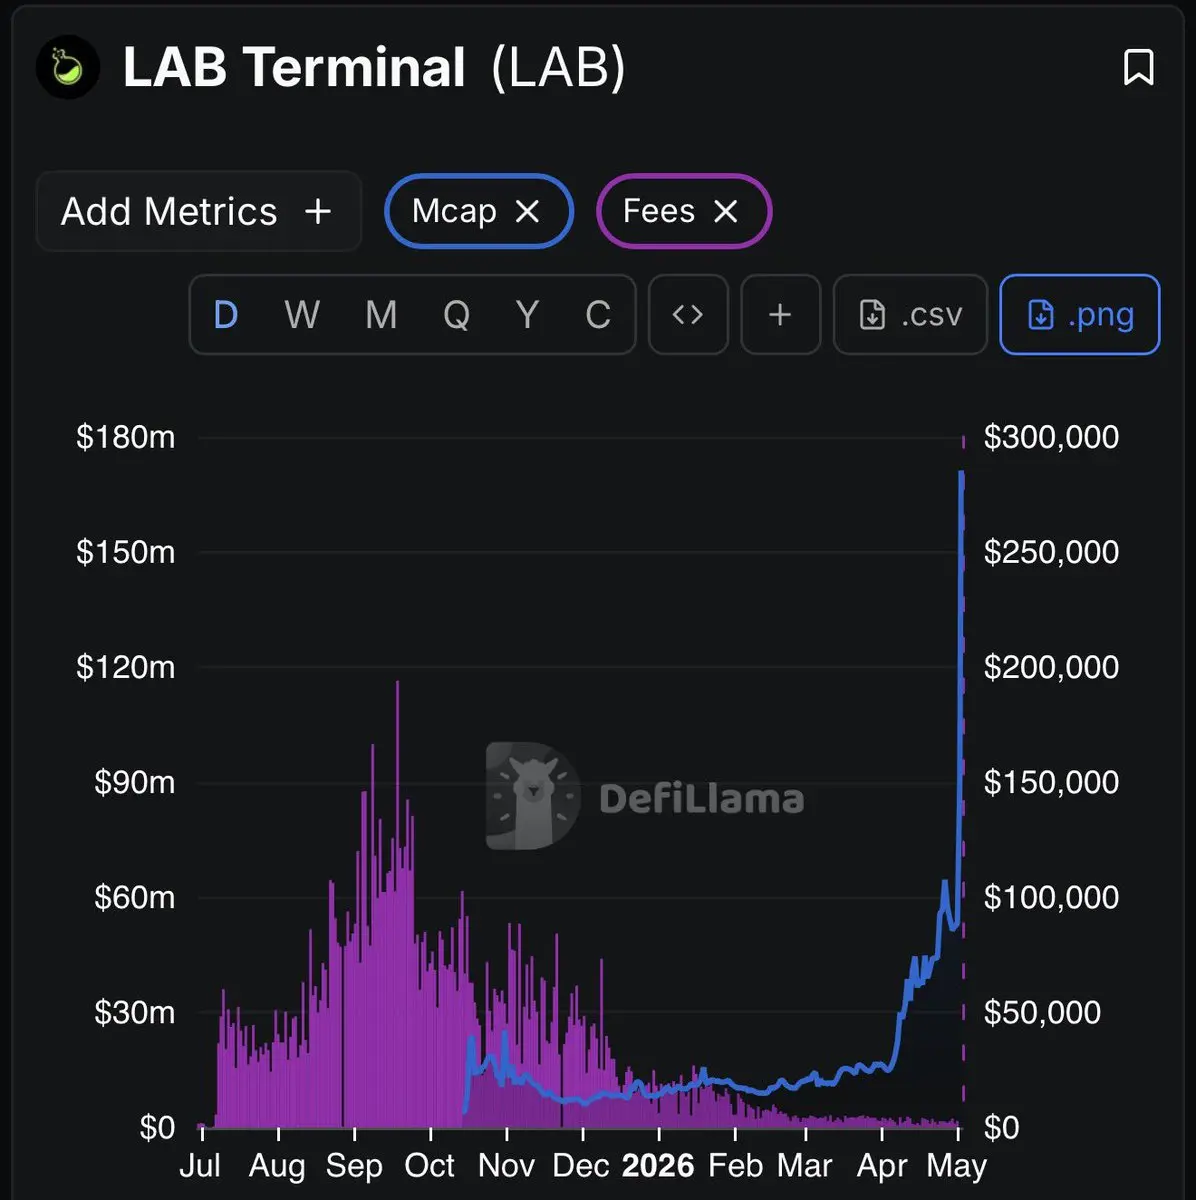Click the Feb x-axis label
Screen dimensions: 1196x1200
(735, 1165)
